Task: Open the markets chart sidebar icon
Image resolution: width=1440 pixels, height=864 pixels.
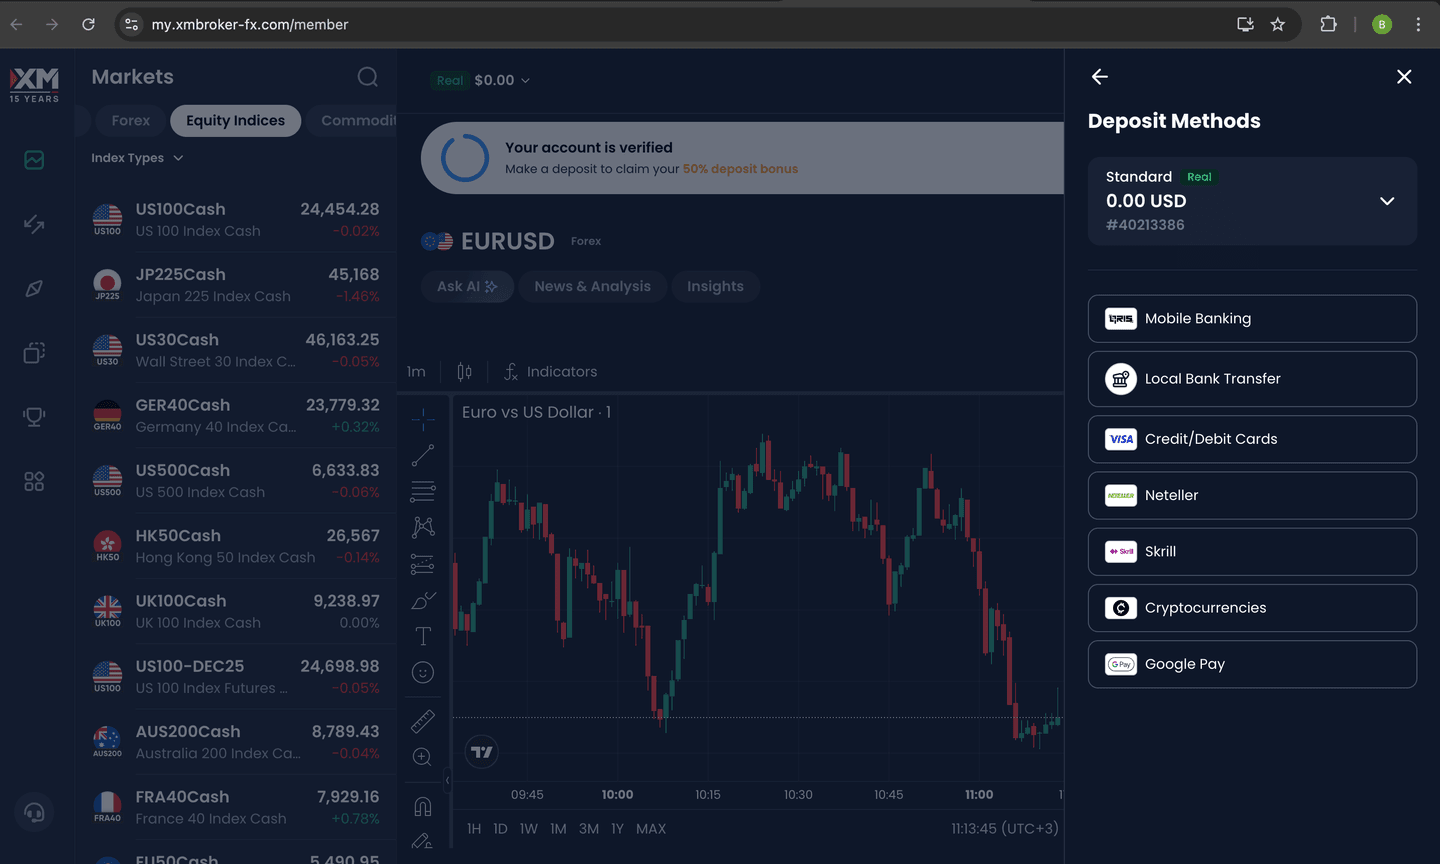Action: [x=34, y=160]
